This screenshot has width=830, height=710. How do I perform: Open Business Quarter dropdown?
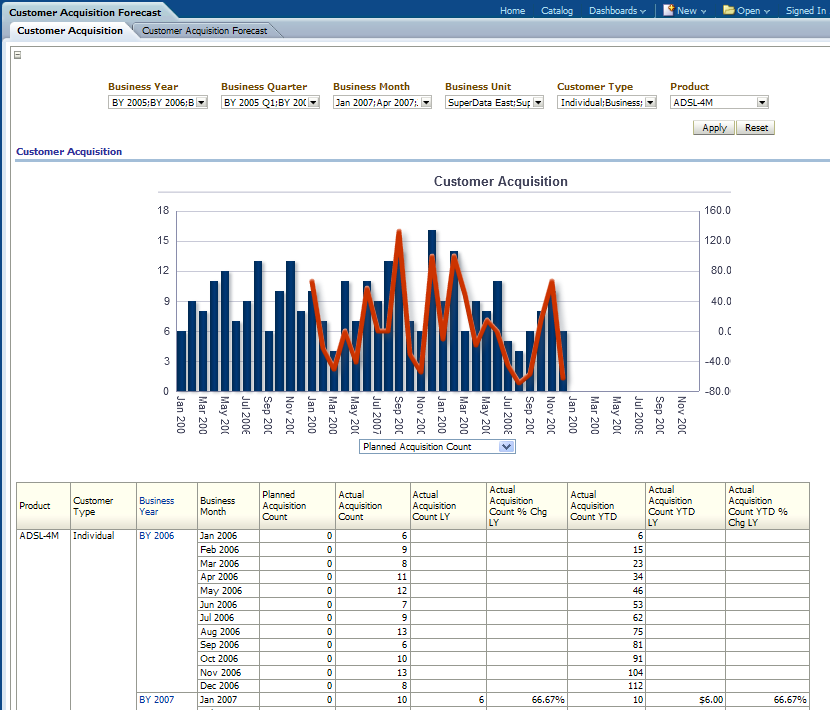click(x=314, y=103)
